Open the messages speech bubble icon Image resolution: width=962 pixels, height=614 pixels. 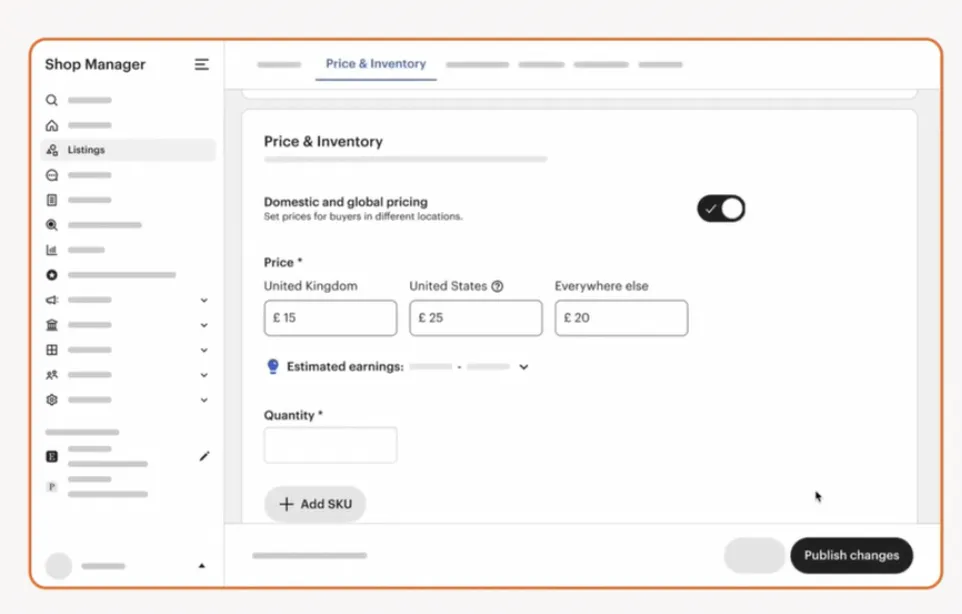(x=52, y=175)
